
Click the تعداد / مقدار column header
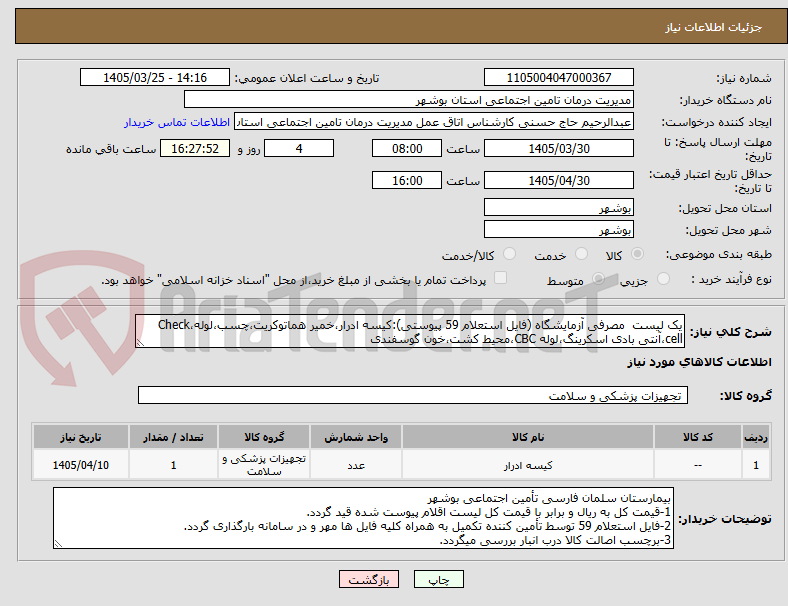[173, 437]
